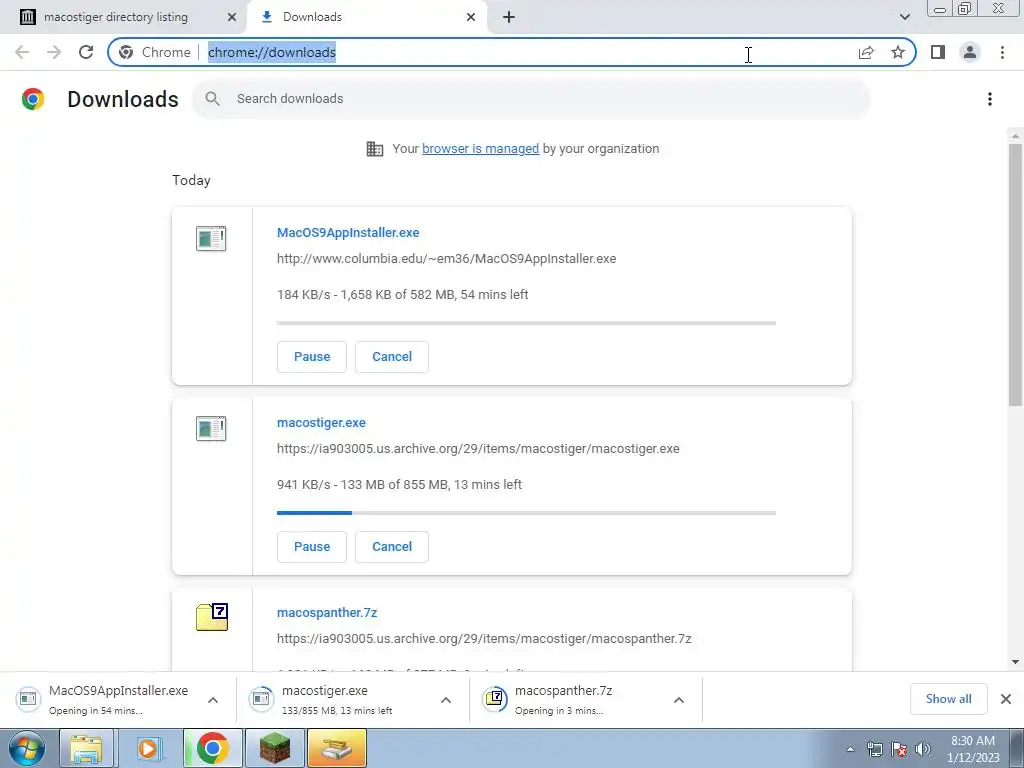1024x768 pixels.
Task: Click the columbia.edu MacOS9AppInstaller URL text
Action: (x=447, y=259)
